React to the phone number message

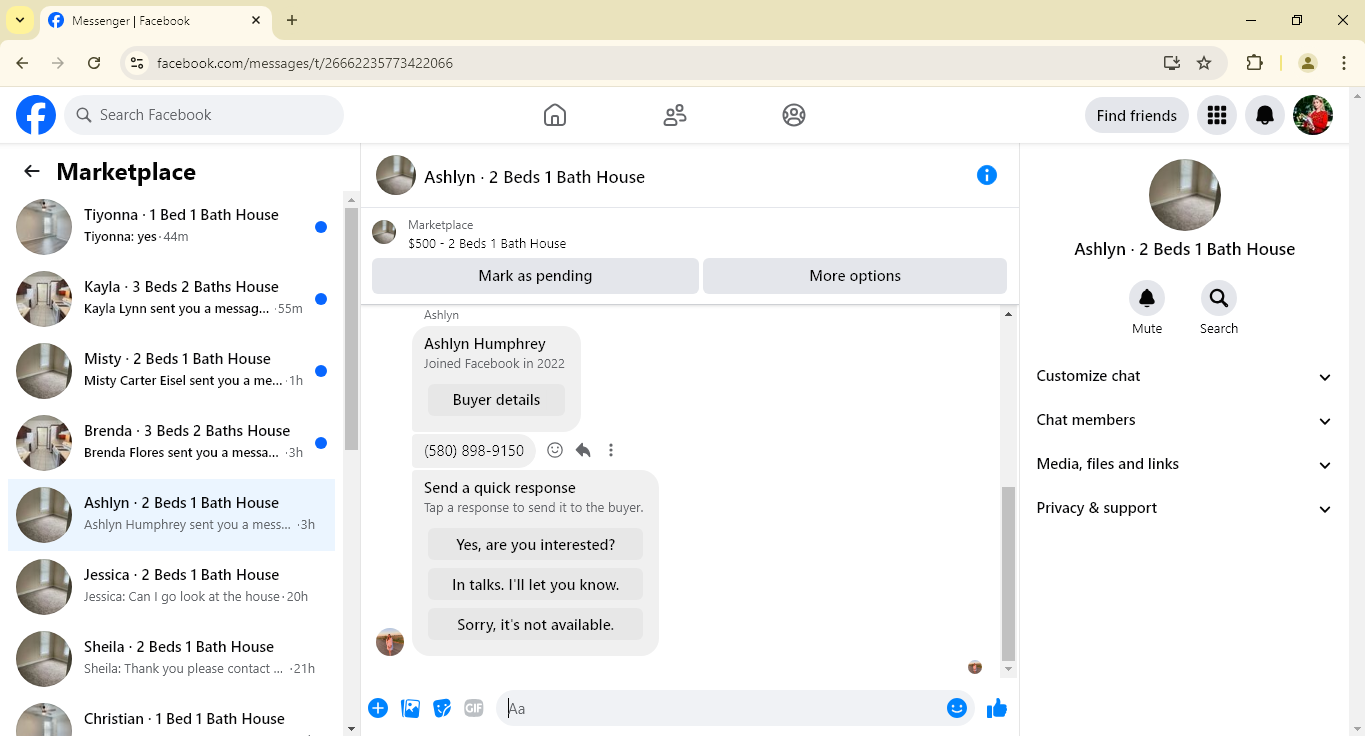pyautogui.click(x=555, y=450)
